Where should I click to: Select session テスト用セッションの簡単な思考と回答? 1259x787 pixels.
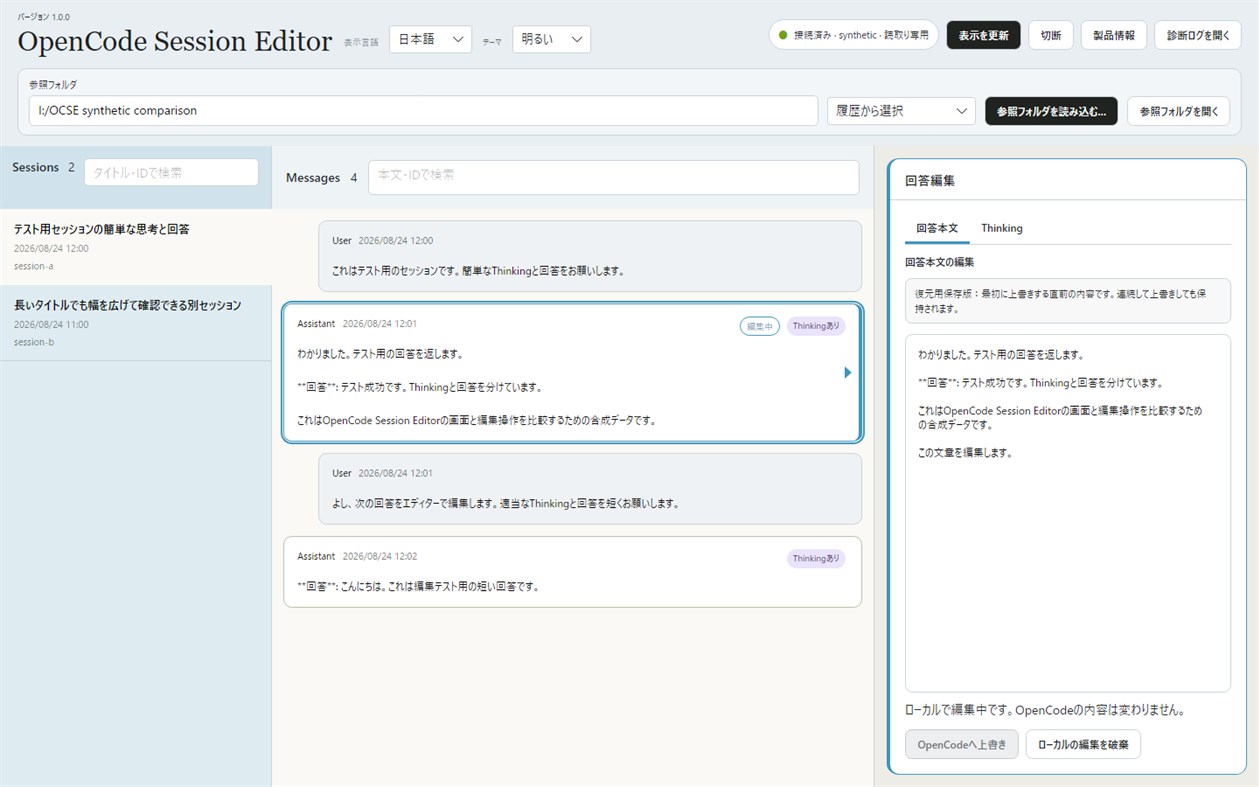[135, 246]
